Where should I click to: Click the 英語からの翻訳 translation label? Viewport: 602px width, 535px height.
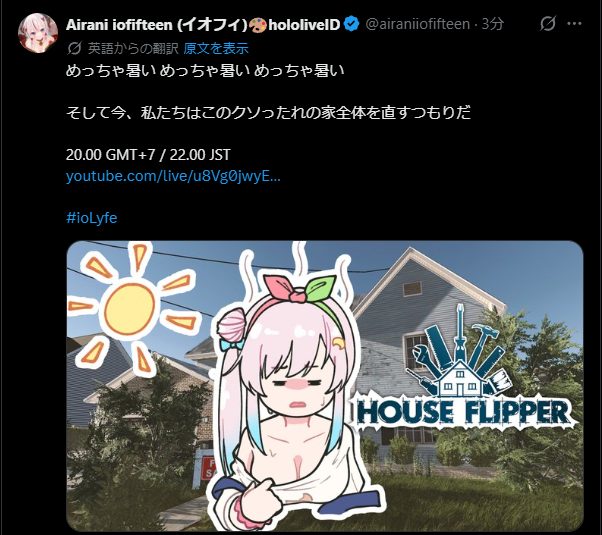(133, 48)
